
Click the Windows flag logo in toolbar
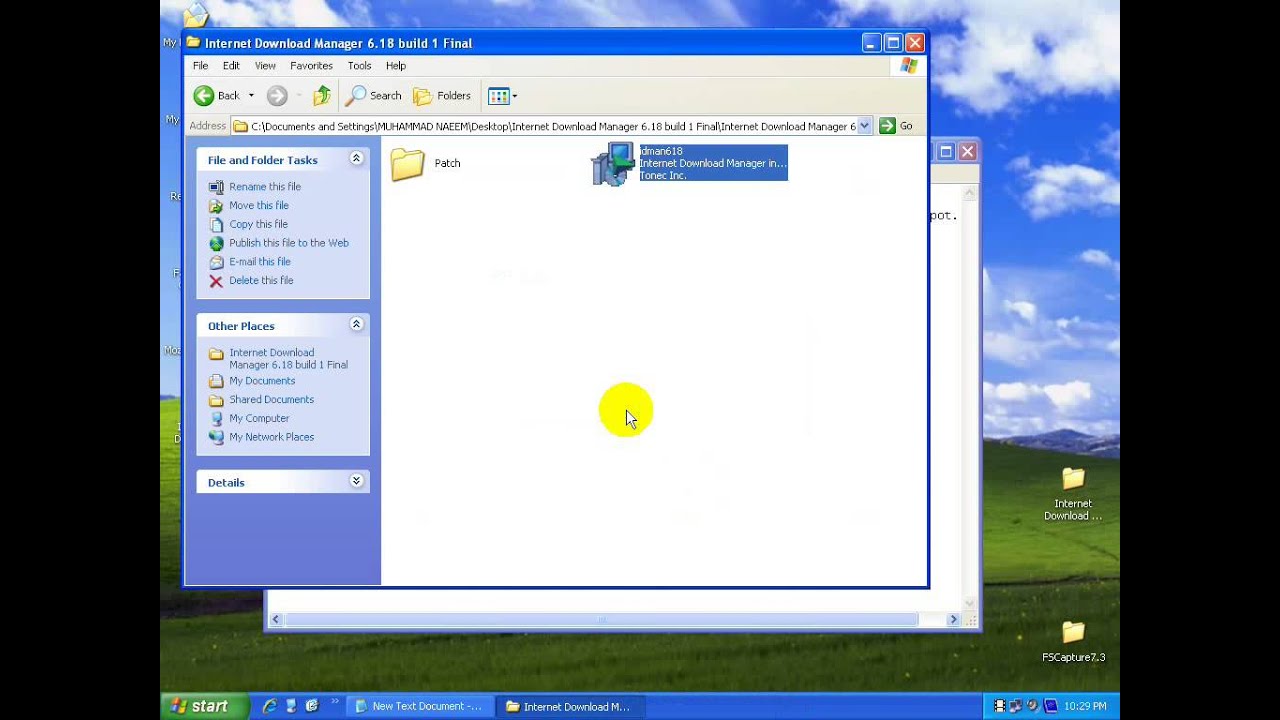908,66
